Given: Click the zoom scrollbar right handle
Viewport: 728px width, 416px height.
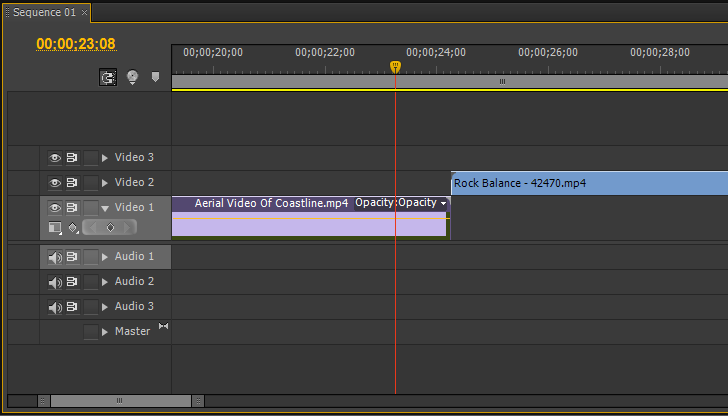Looking at the screenshot, I should point(198,400).
